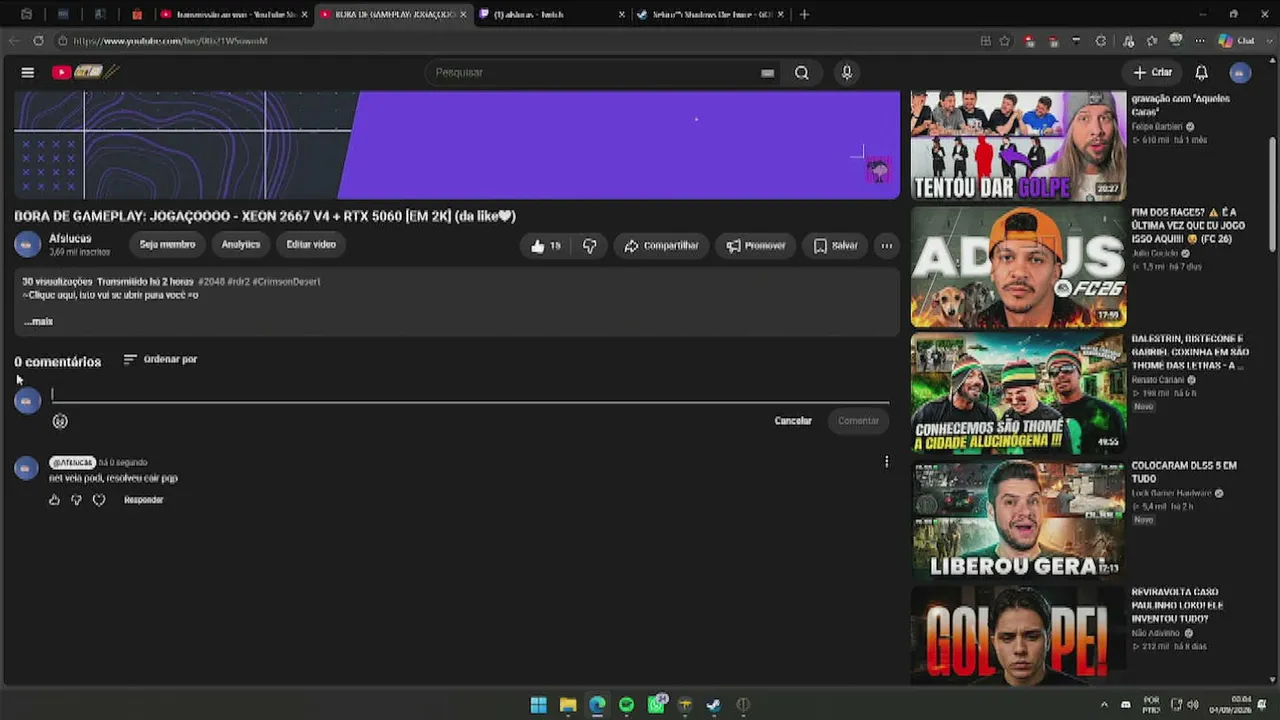Start voice search with the microphone
This screenshot has width=1280, height=720.
point(847,72)
